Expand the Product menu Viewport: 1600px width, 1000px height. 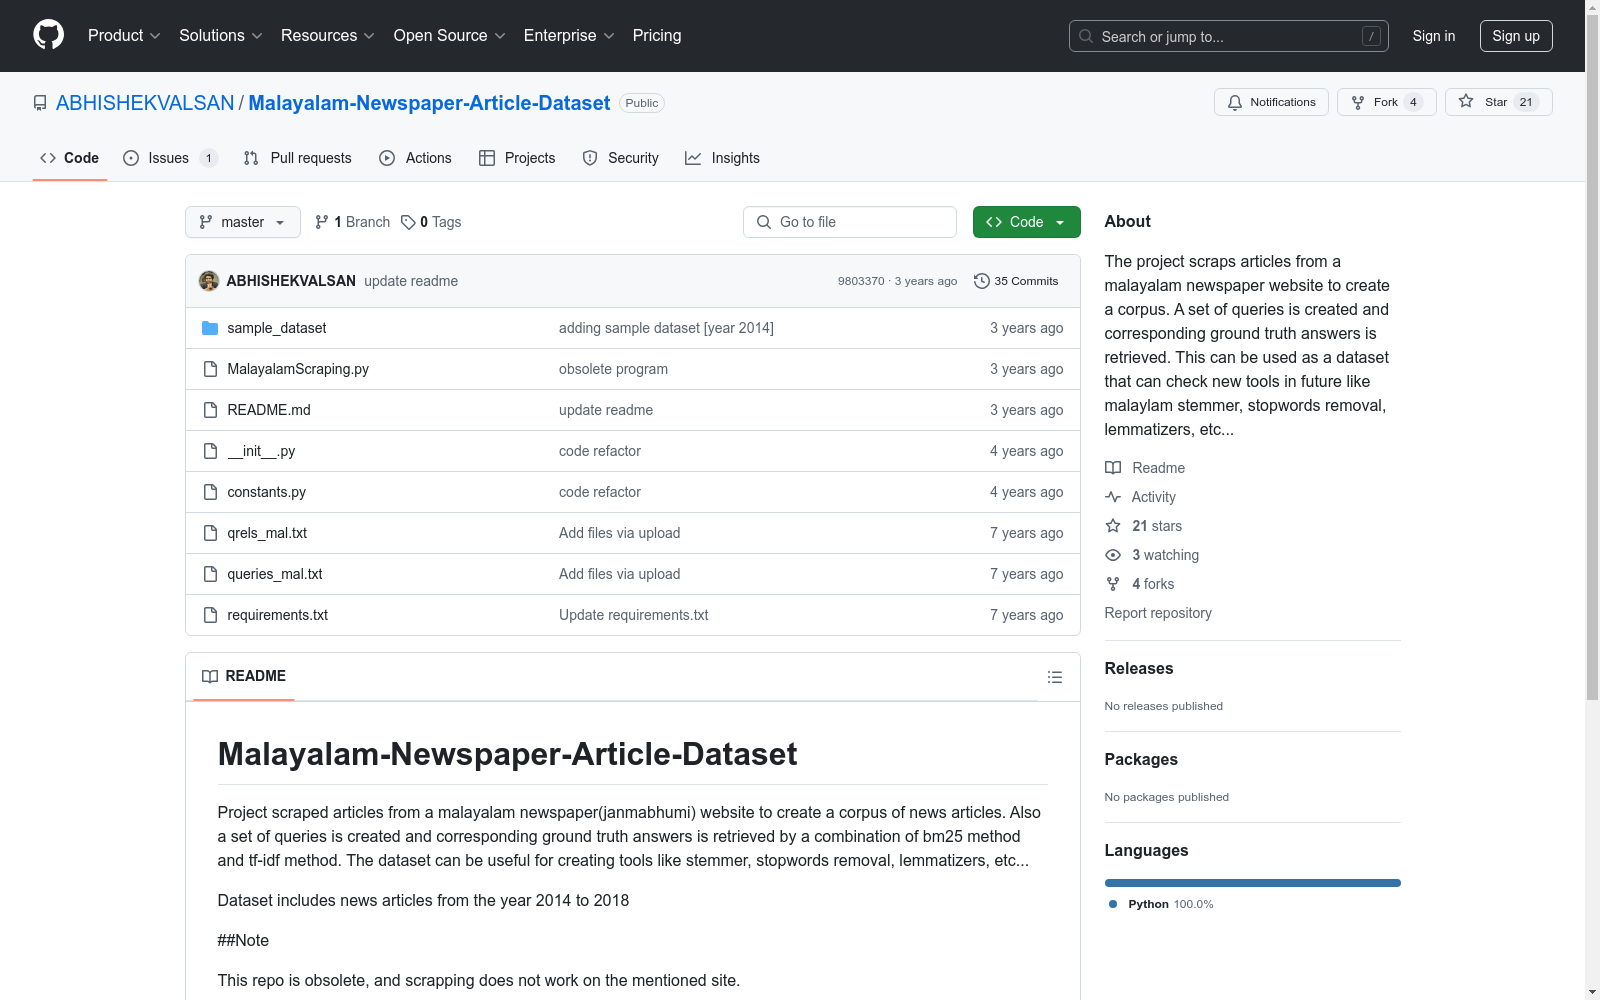coord(124,36)
